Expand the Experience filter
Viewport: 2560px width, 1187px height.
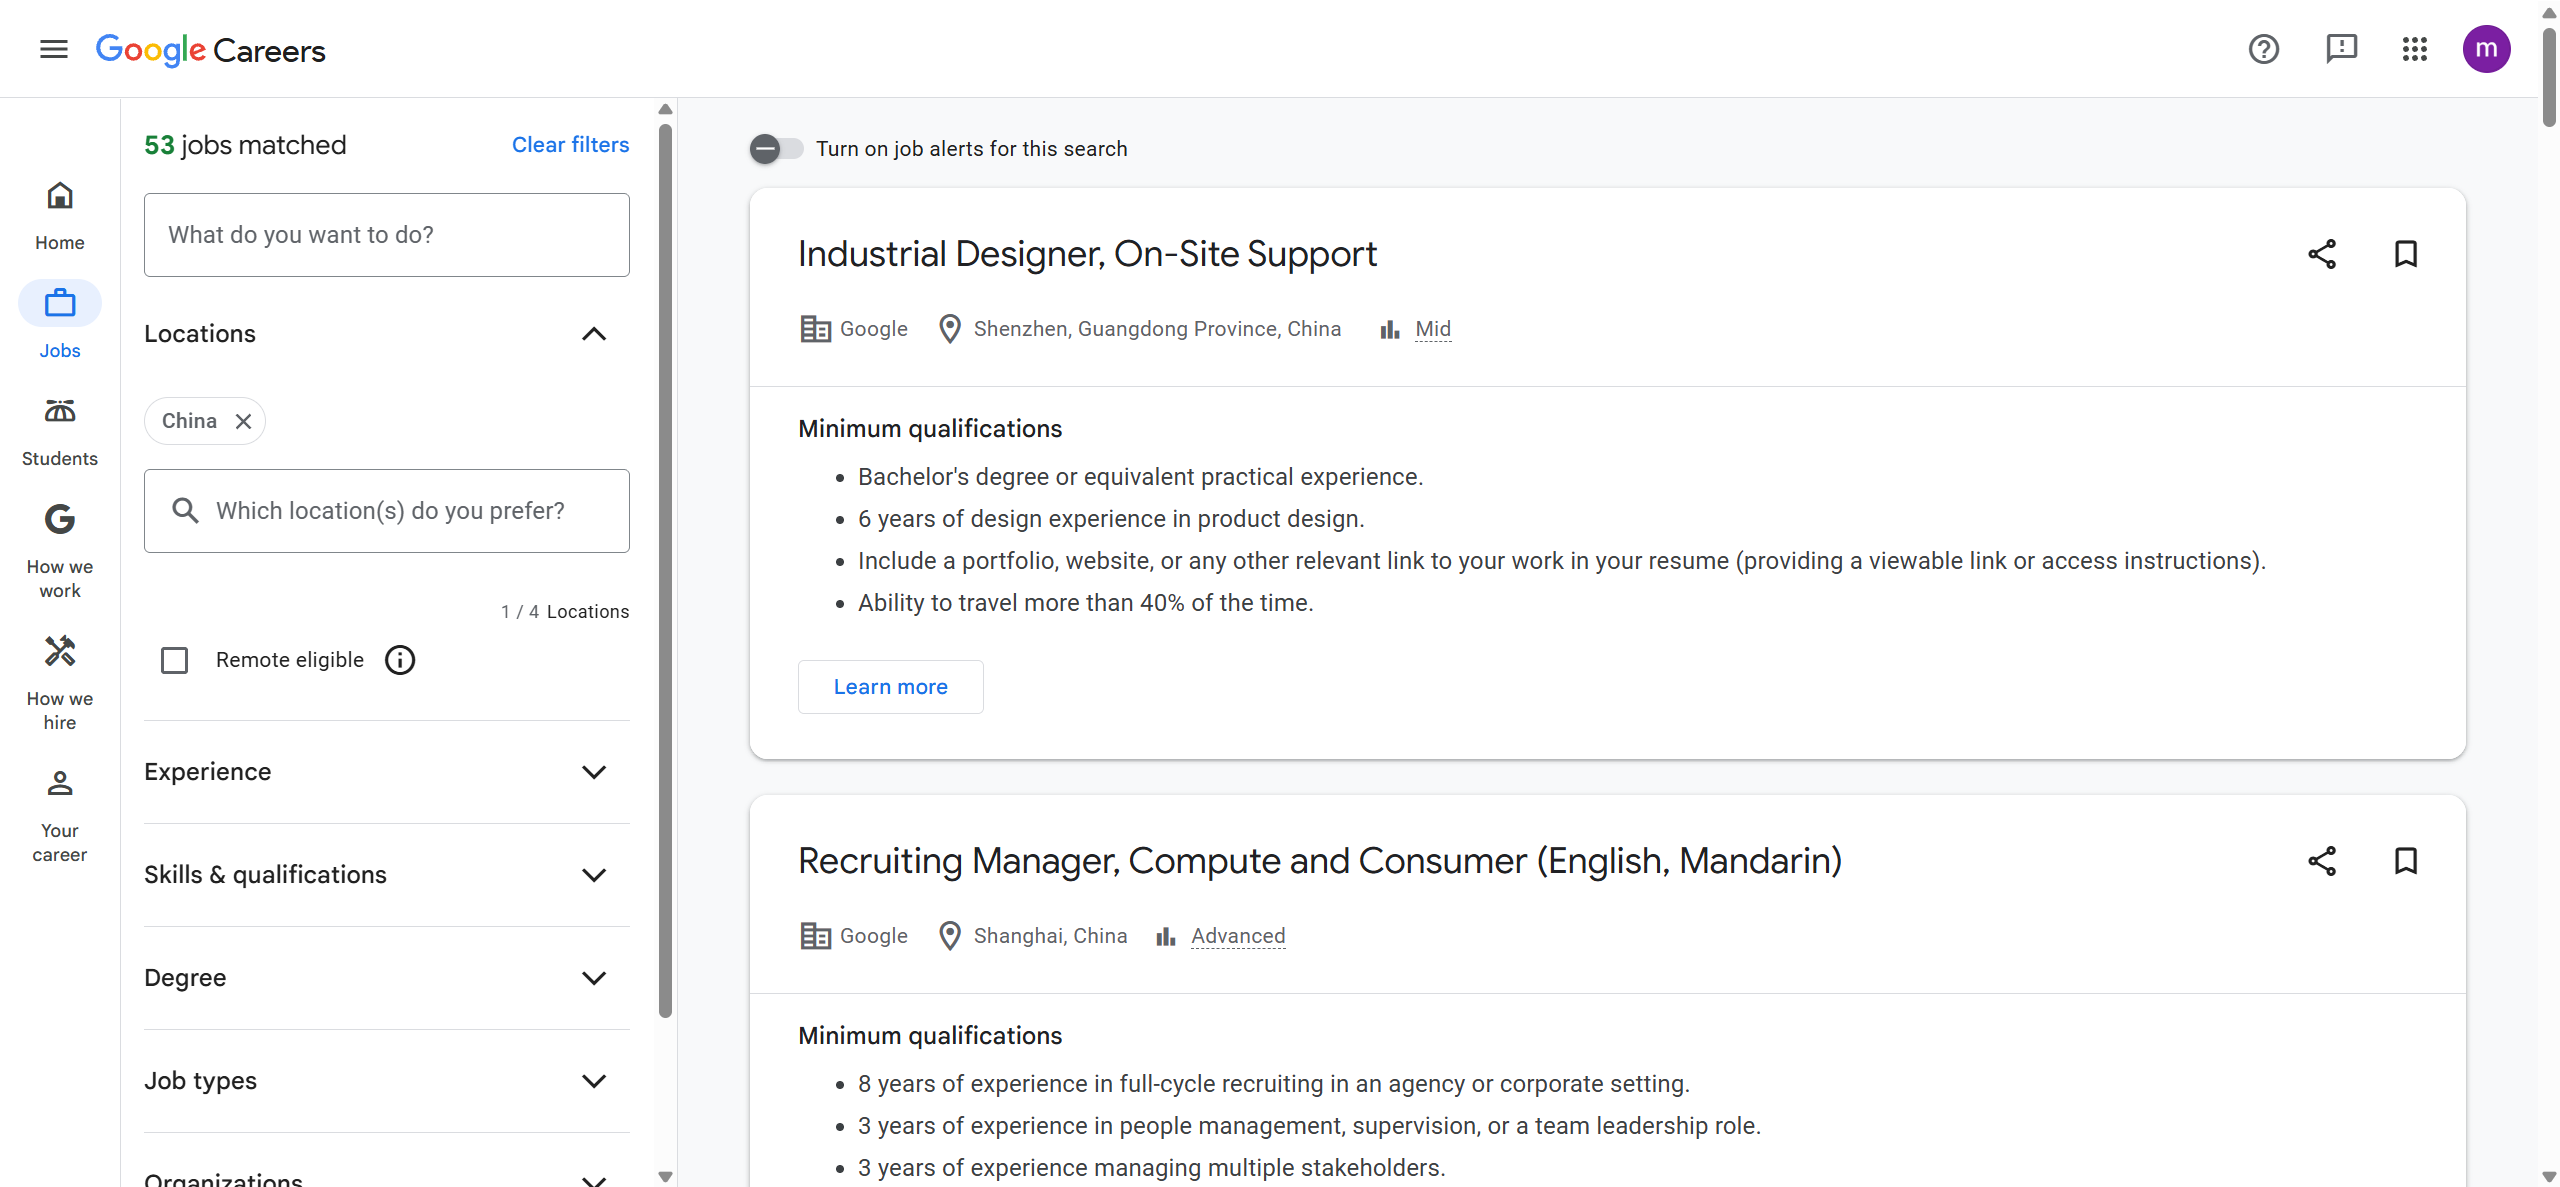[594, 772]
